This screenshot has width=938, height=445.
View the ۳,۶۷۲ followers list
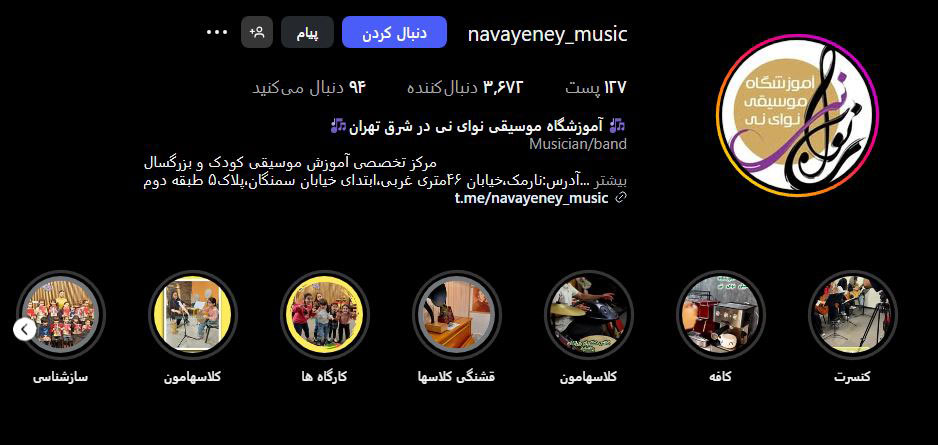[465, 88]
